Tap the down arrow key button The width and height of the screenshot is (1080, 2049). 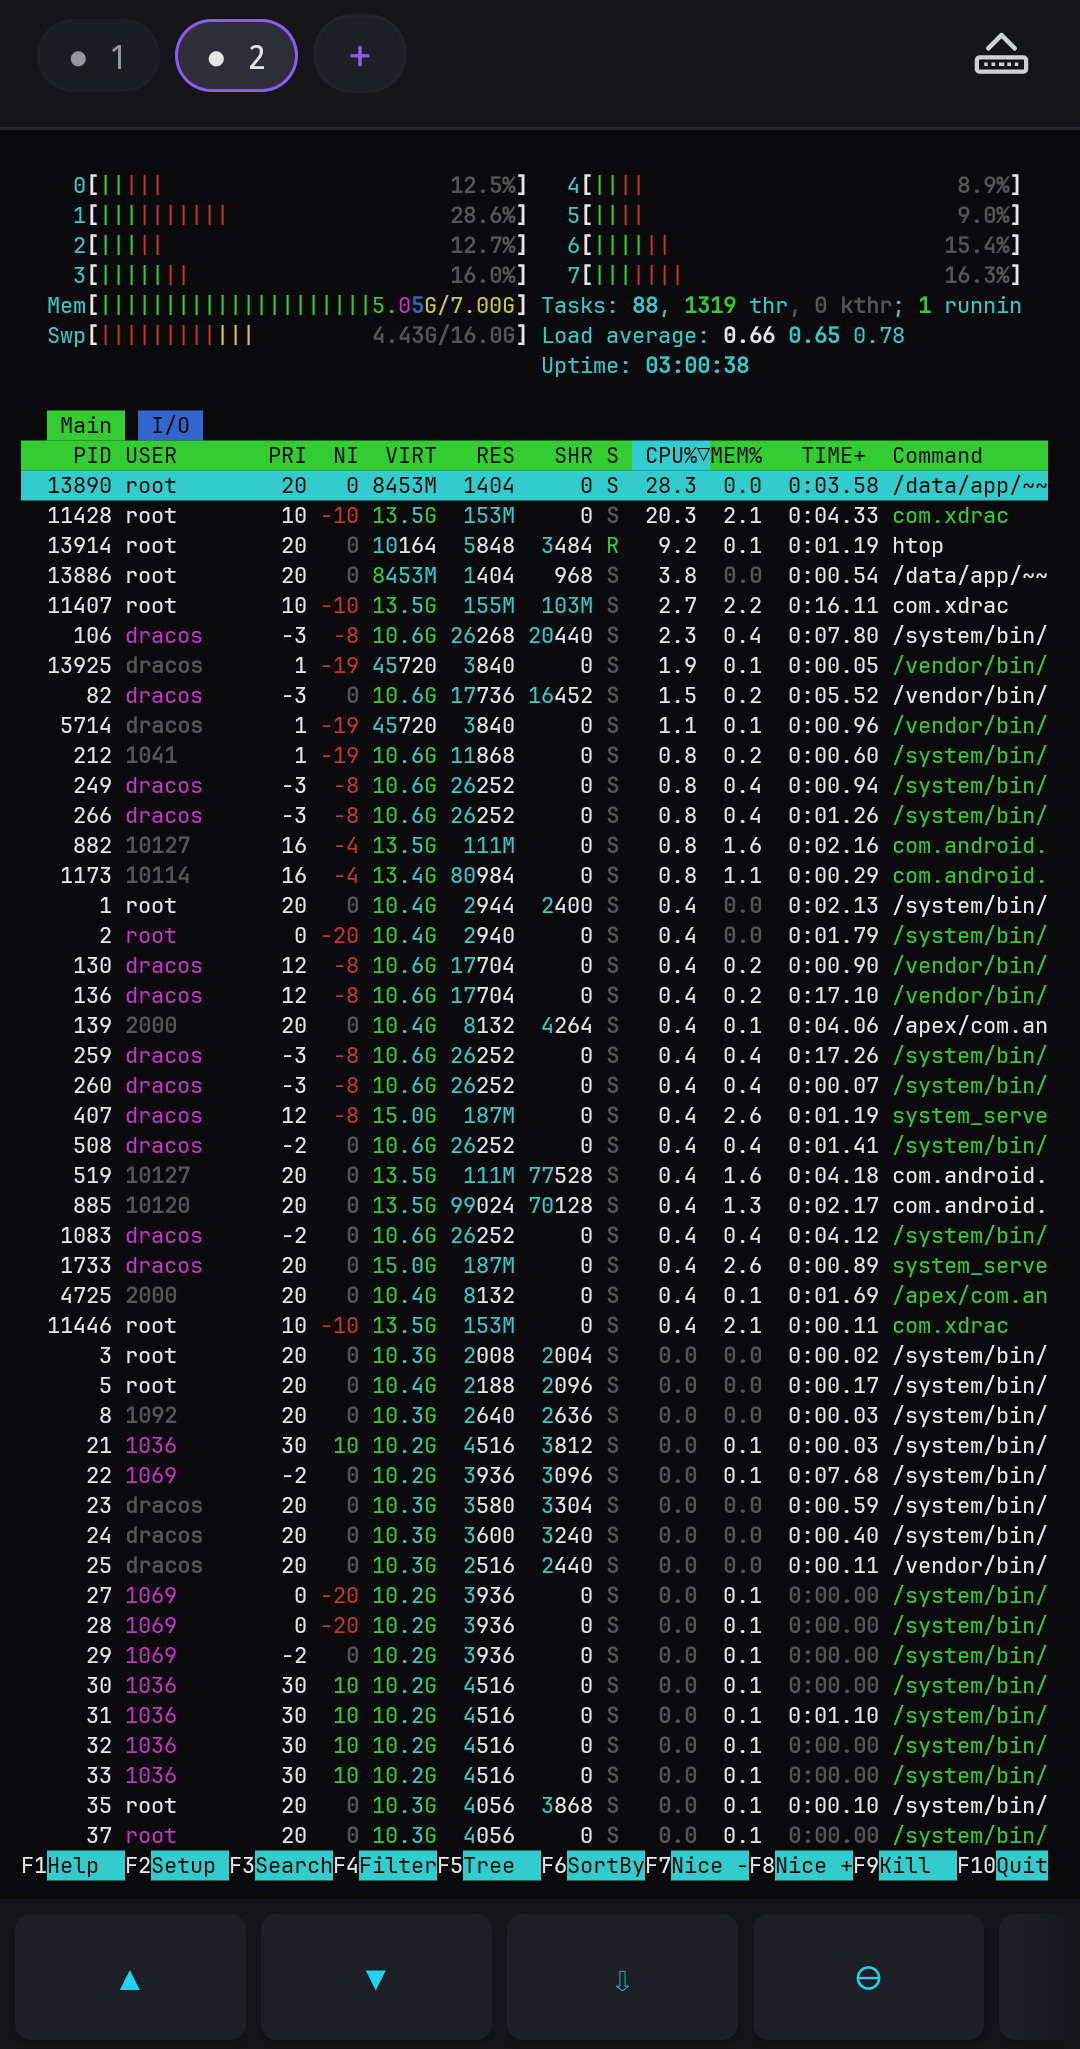pos(376,1978)
